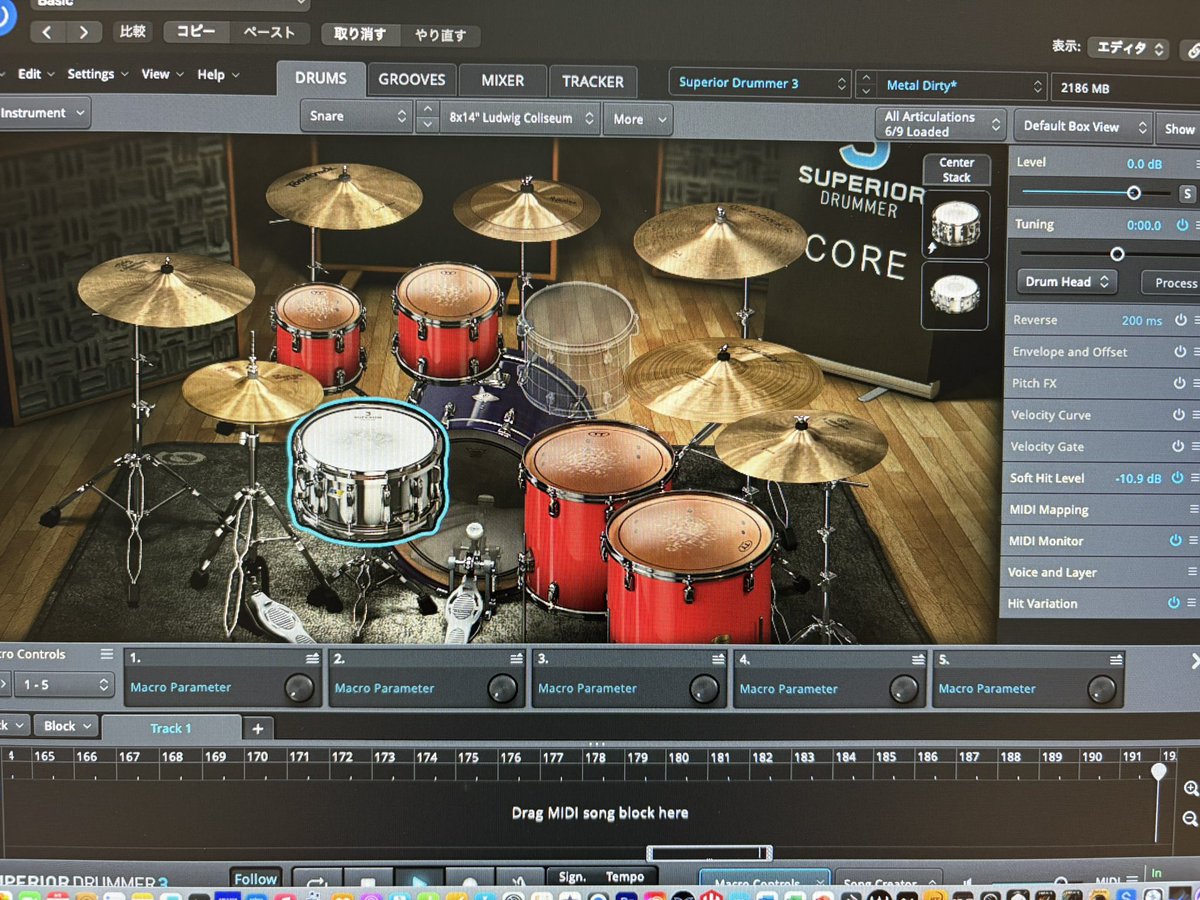This screenshot has height=900, width=1200.
Task: Click the assign icon on macro 3
Action: coord(717,659)
